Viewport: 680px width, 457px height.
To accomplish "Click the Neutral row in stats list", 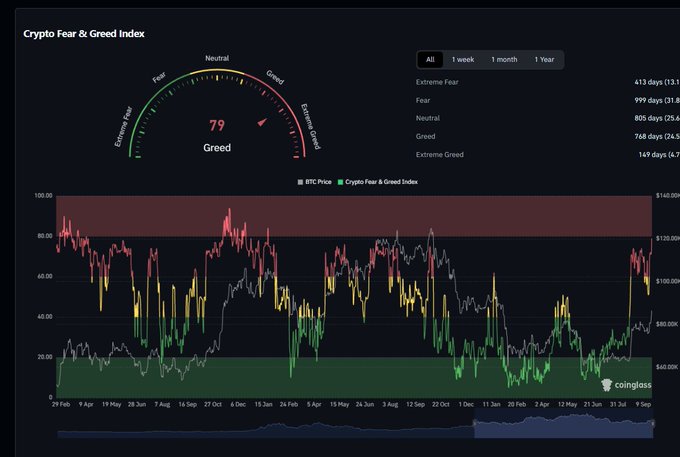I will point(548,118).
